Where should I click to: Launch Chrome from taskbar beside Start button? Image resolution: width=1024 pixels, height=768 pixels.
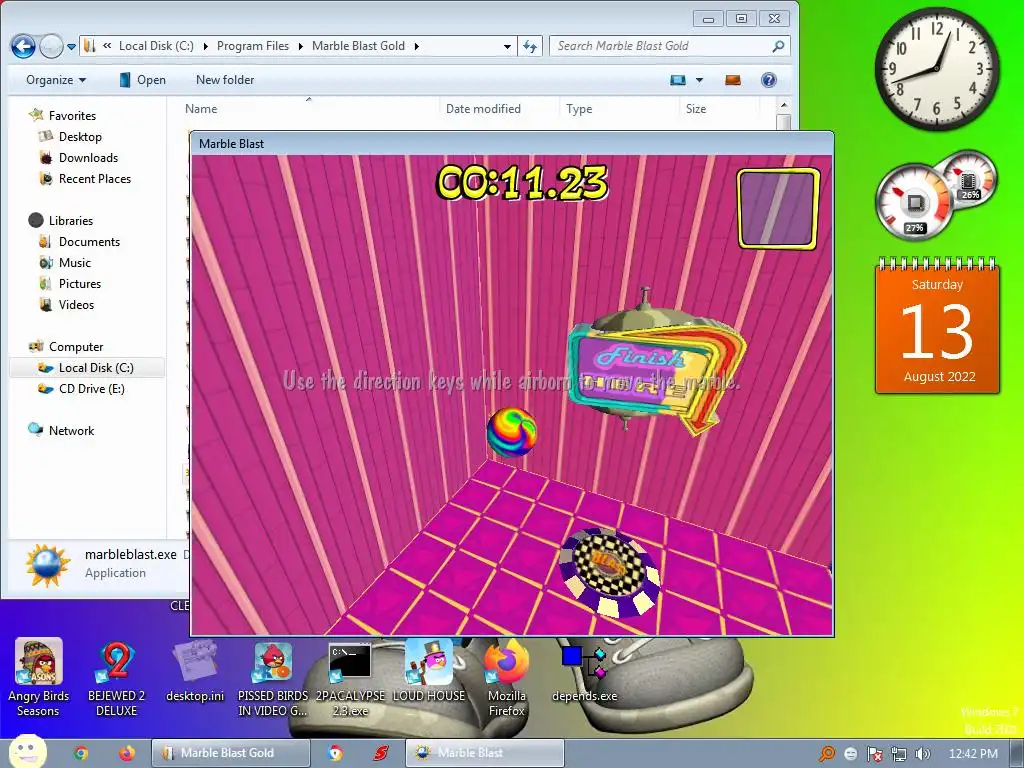point(81,753)
